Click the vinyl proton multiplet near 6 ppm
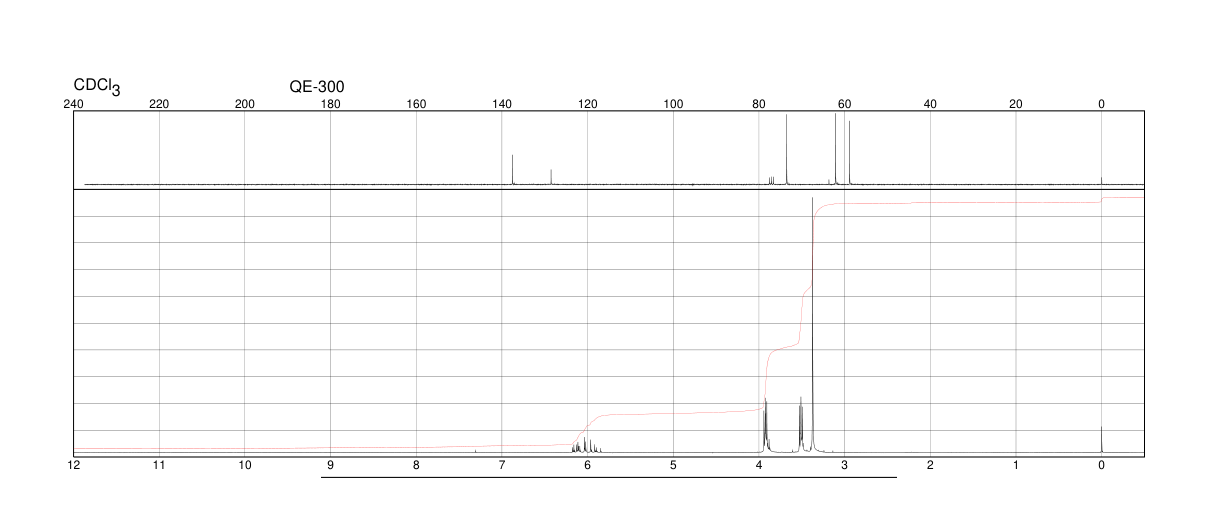This screenshot has height=528, width=1224. pyautogui.click(x=586, y=445)
